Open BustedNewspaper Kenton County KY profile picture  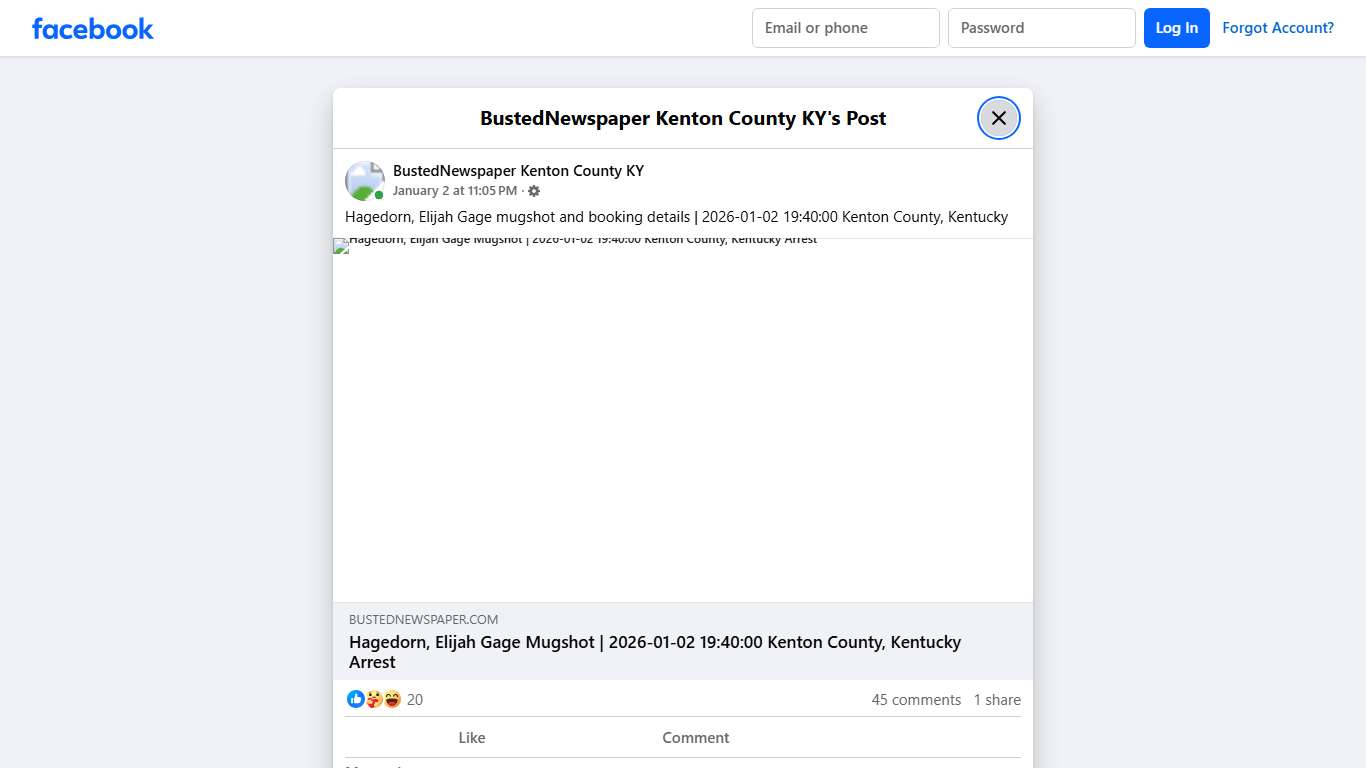(364, 180)
